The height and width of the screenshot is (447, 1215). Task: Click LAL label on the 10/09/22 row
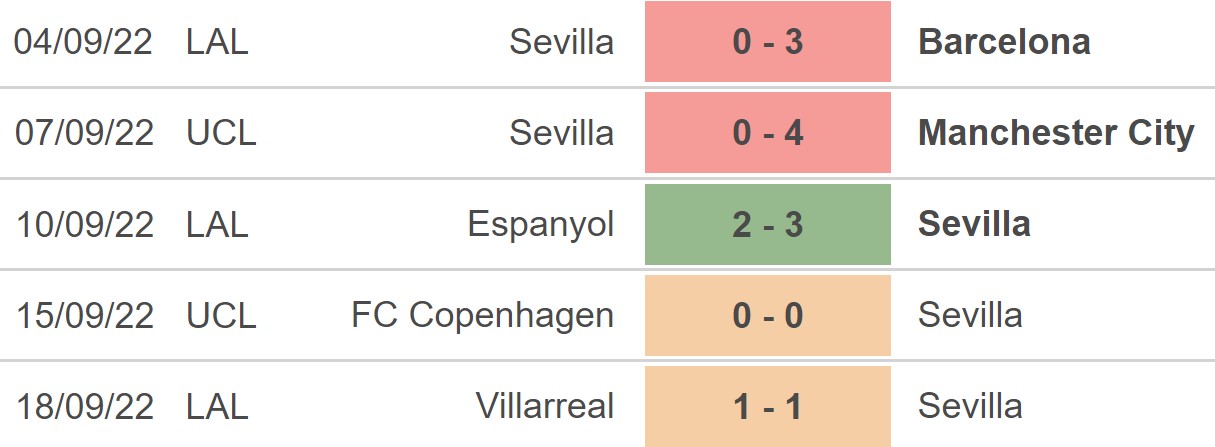pos(217,224)
